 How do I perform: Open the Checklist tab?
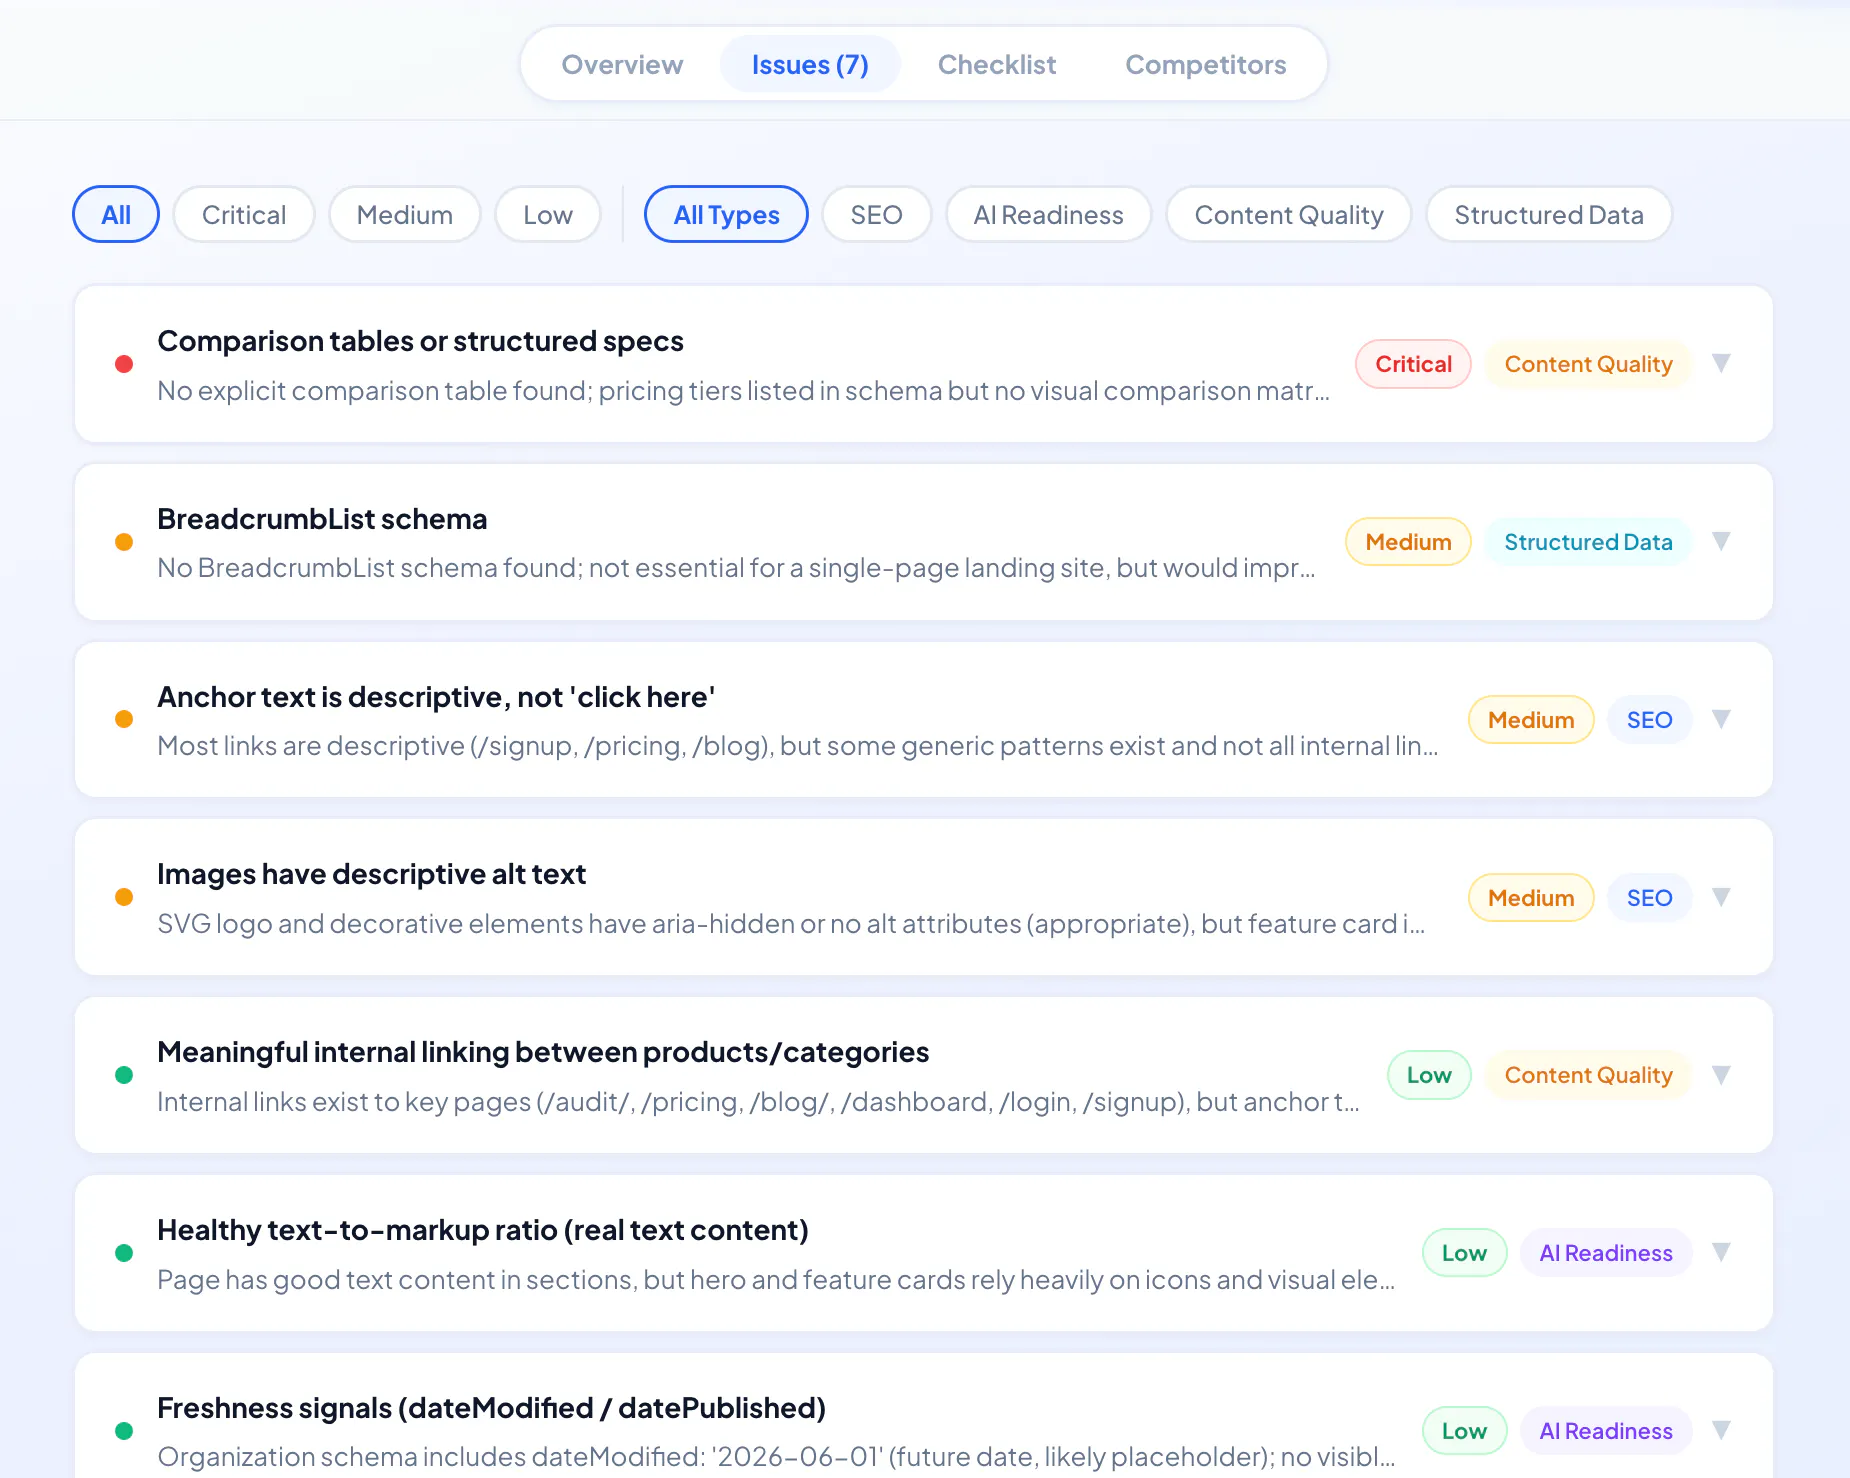click(997, 64)
